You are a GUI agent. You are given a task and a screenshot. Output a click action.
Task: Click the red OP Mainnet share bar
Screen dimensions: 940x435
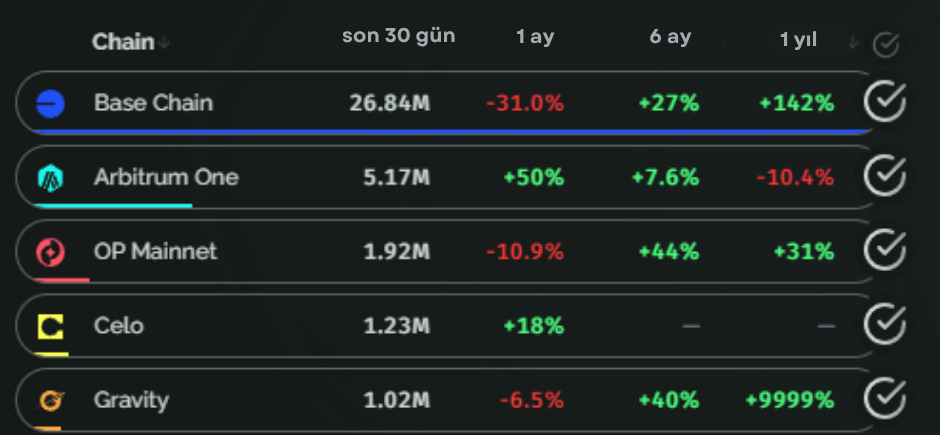tap(62, 280)
